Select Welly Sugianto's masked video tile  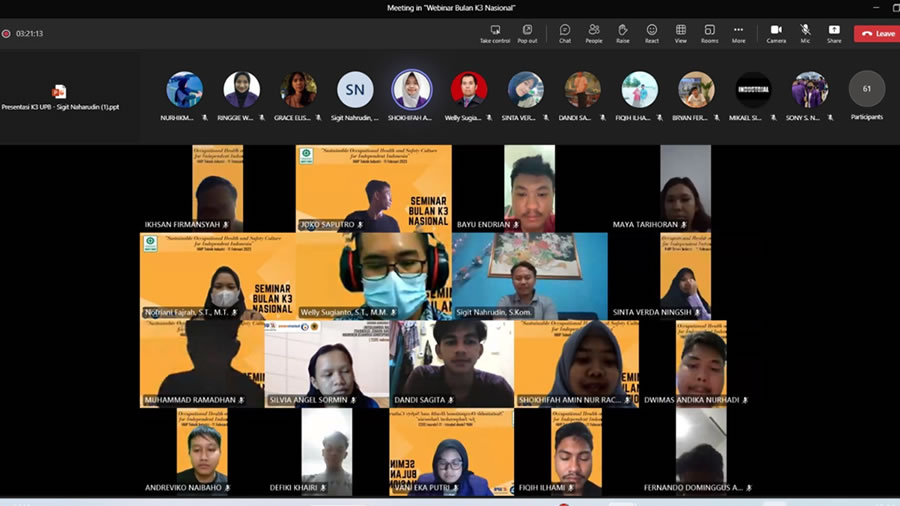point(391,275)
